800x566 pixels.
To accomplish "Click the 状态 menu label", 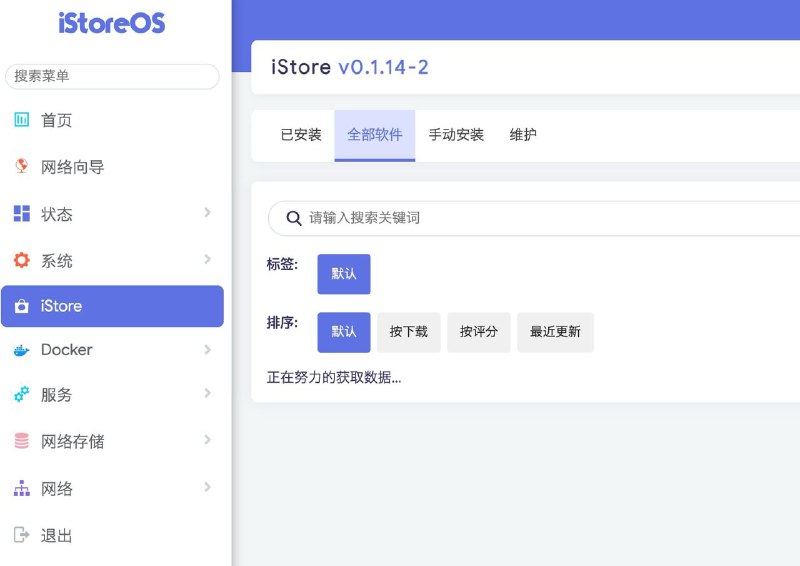I will pyautogui.click(x=57, y=214).
